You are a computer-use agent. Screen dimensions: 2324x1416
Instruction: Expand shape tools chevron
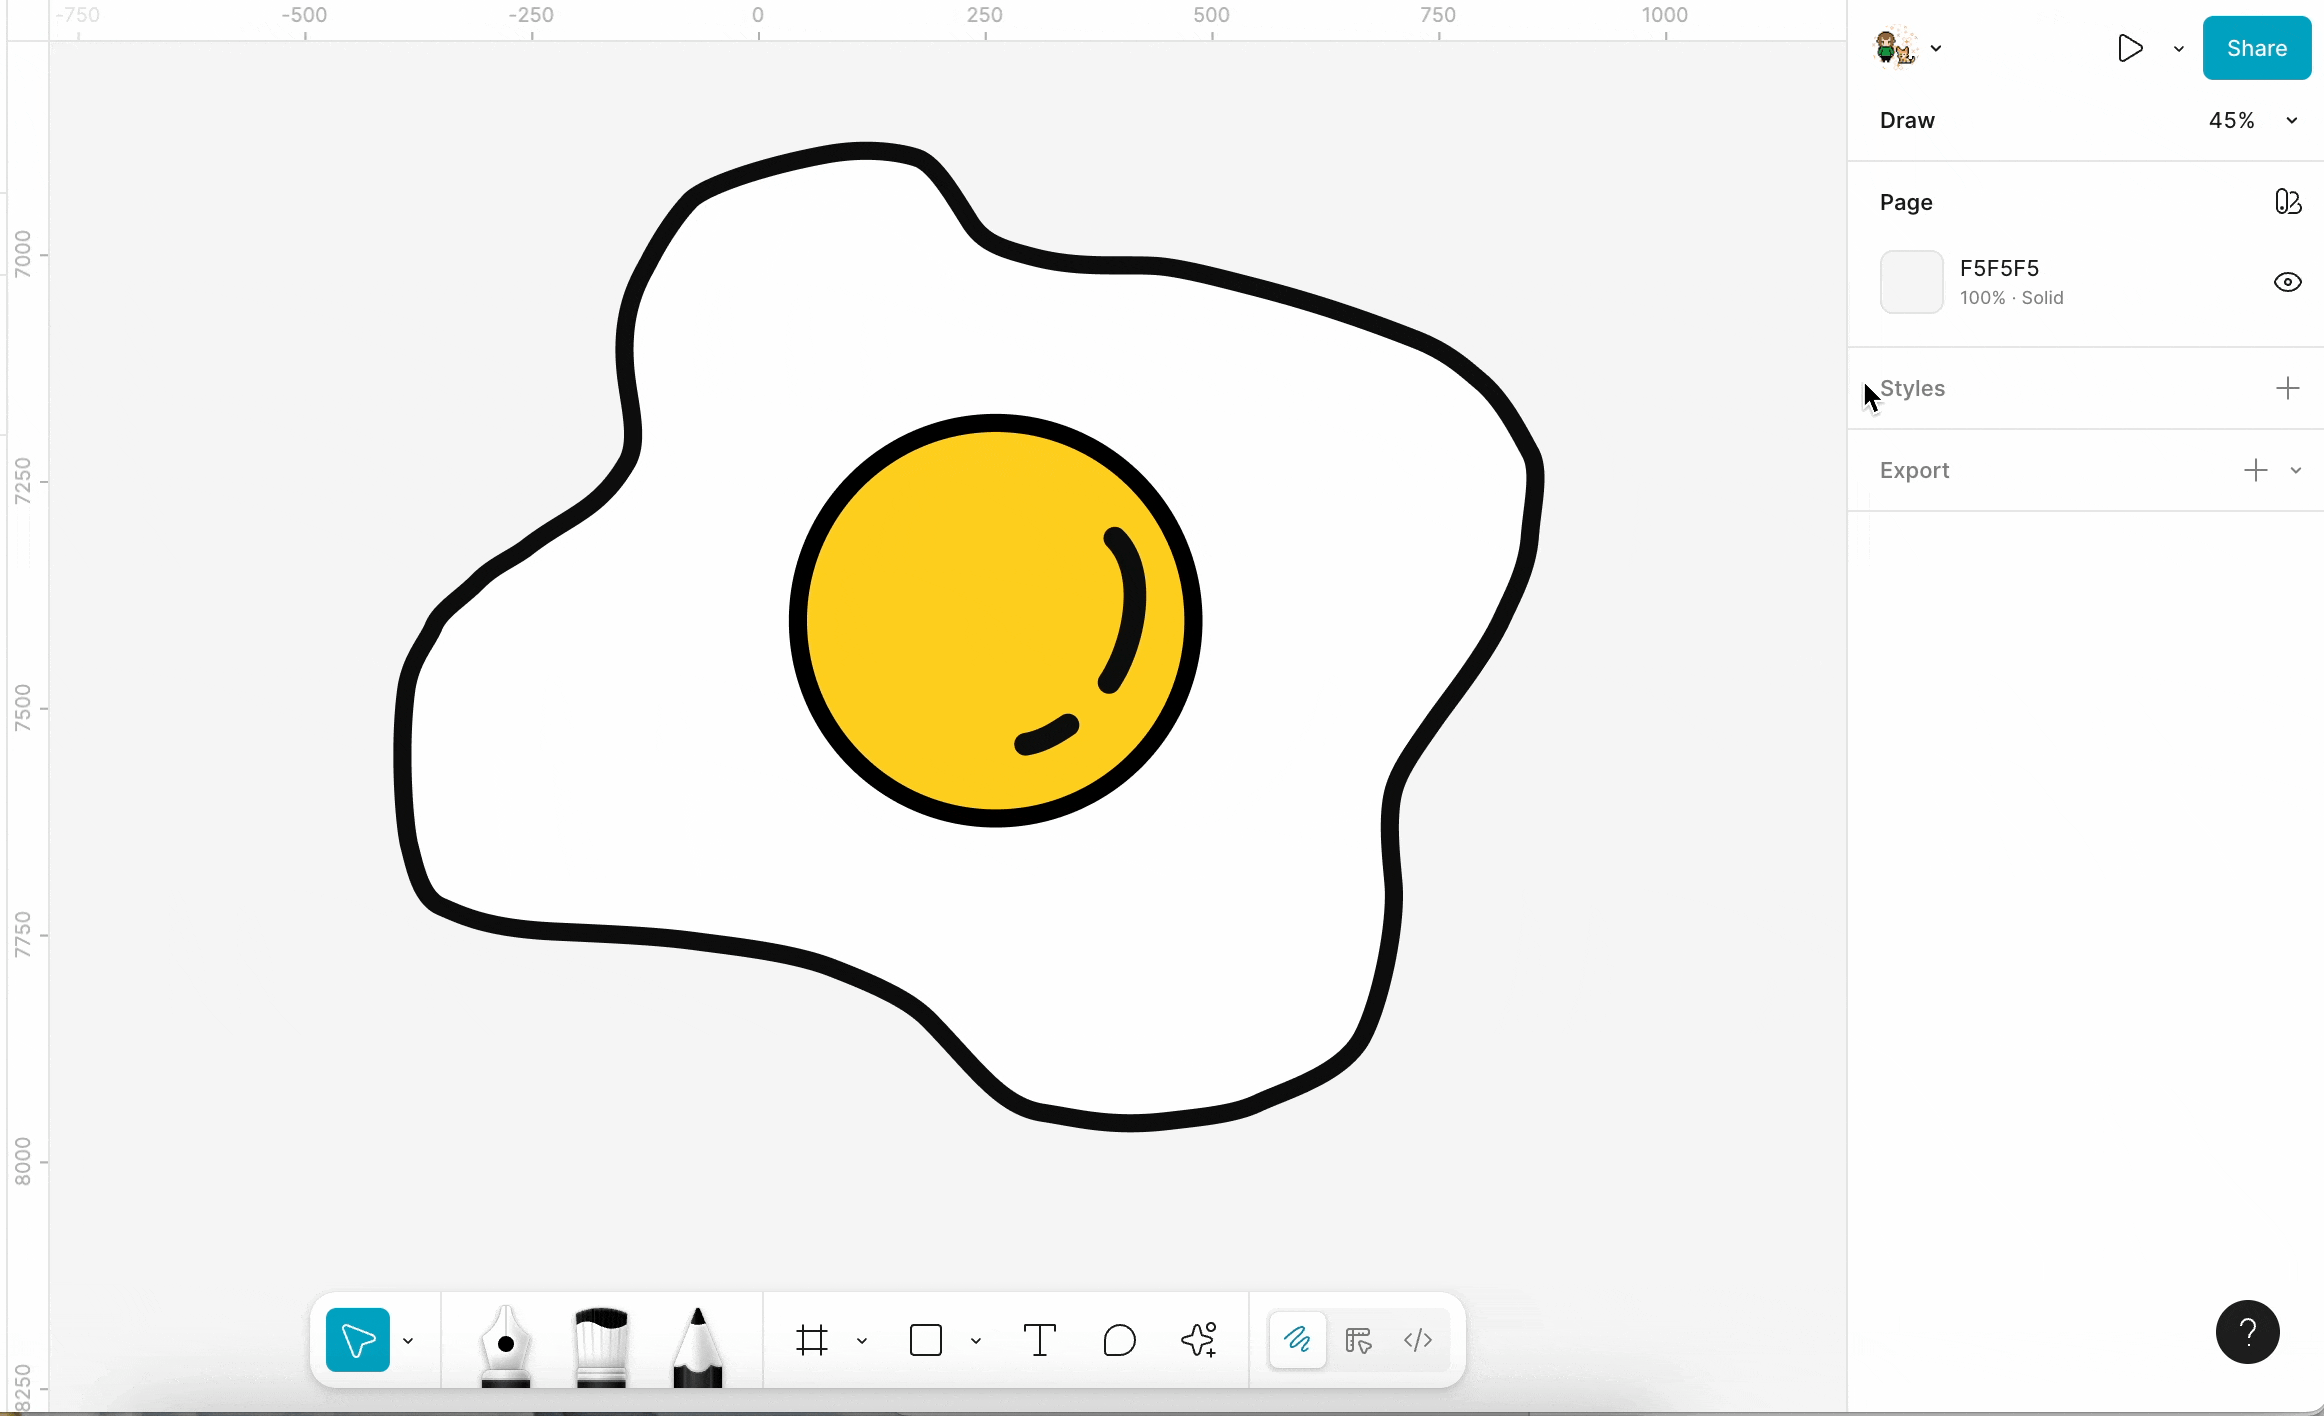pyautogui.click(x=976, y=1341)
